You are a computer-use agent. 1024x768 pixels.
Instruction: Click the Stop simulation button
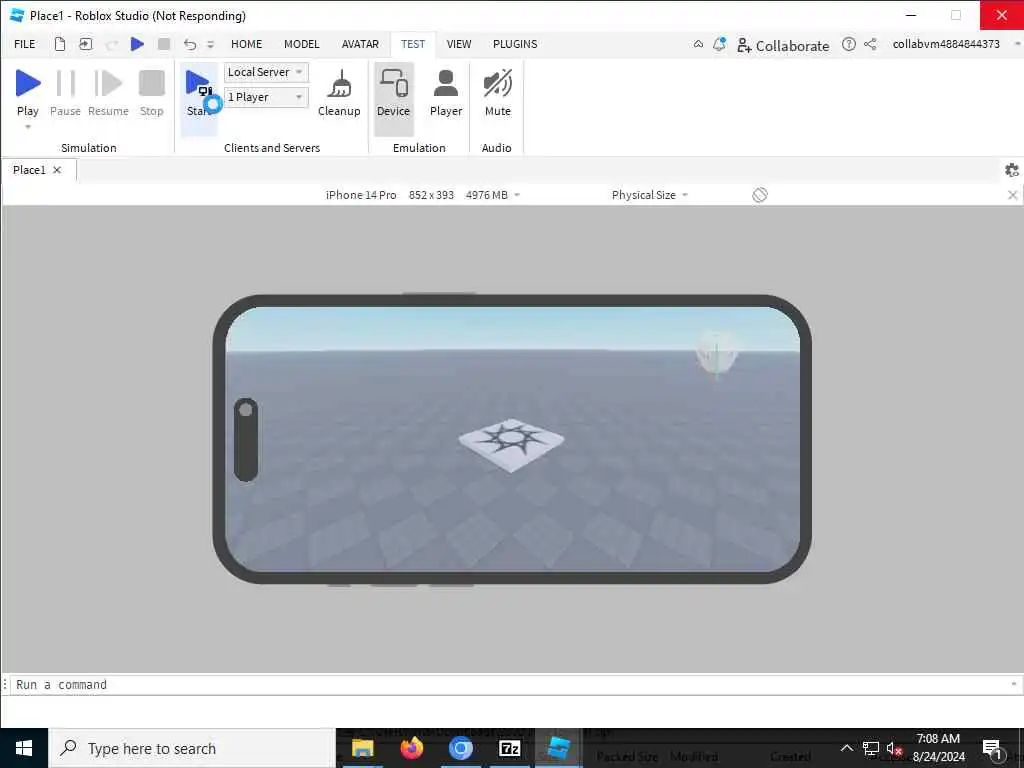pyautogui.click(x=152, y=93)
